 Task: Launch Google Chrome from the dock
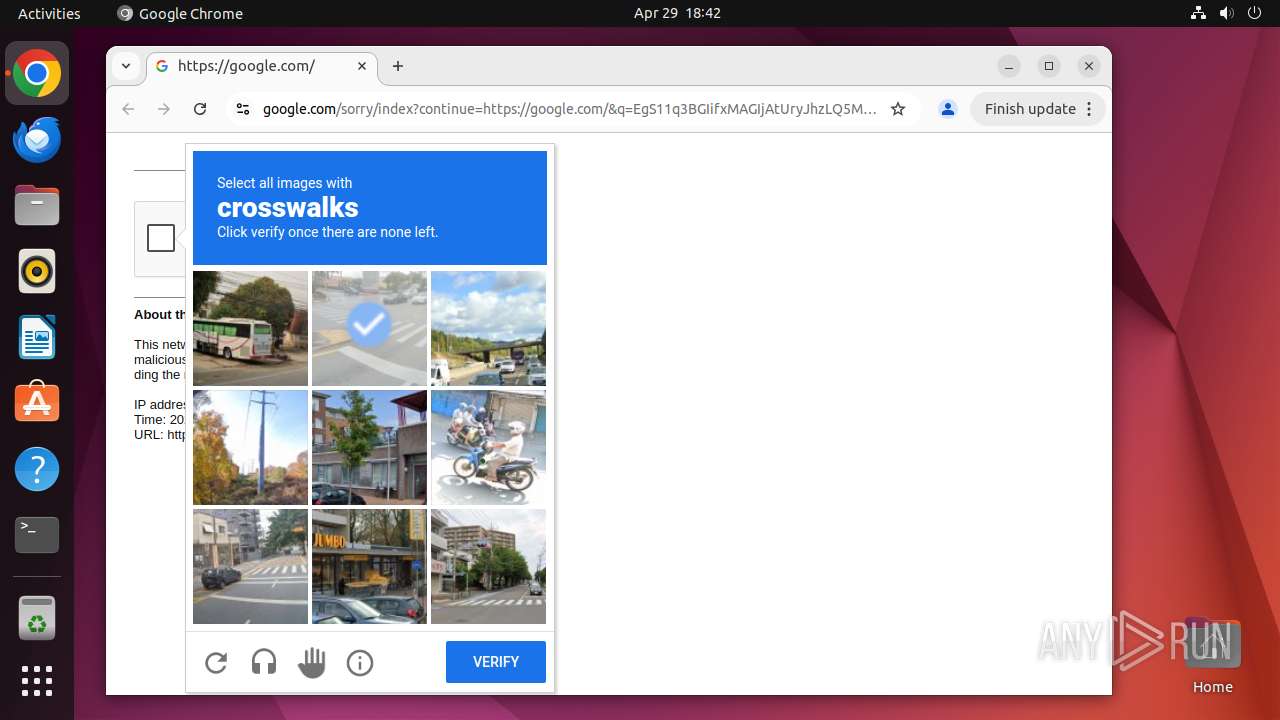click(37, 73)
